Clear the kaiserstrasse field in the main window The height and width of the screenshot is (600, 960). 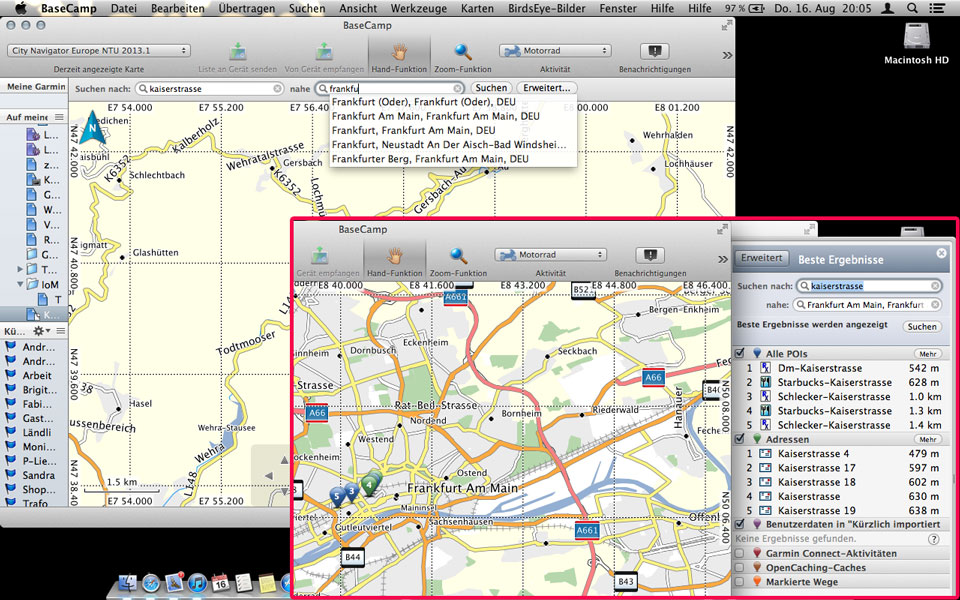[277, 89]
